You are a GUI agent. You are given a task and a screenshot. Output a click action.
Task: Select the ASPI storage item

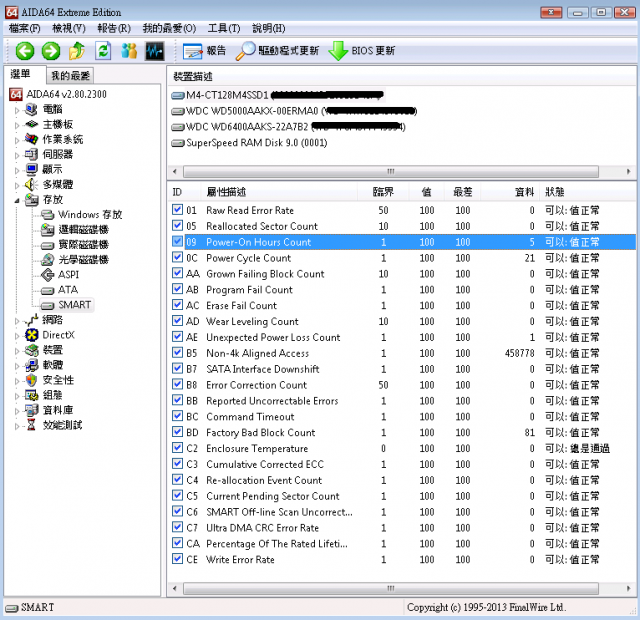point(60,275)
